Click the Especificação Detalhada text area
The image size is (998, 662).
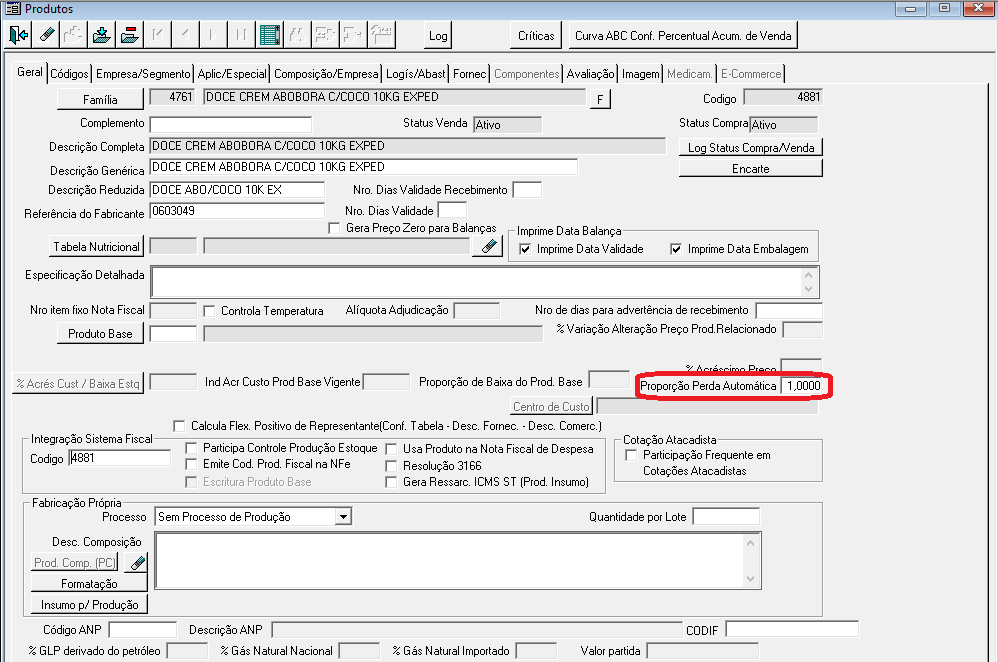[485, 282]
